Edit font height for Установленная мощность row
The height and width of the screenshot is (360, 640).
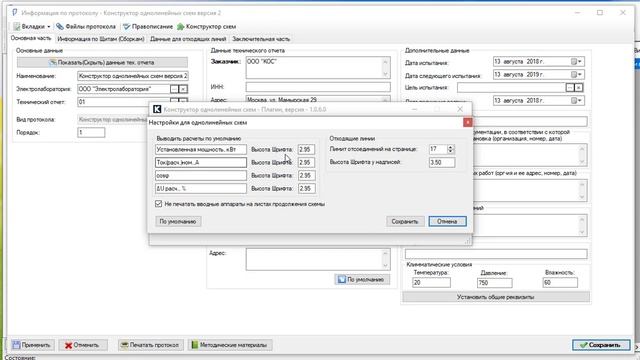(x=306, y=149)
